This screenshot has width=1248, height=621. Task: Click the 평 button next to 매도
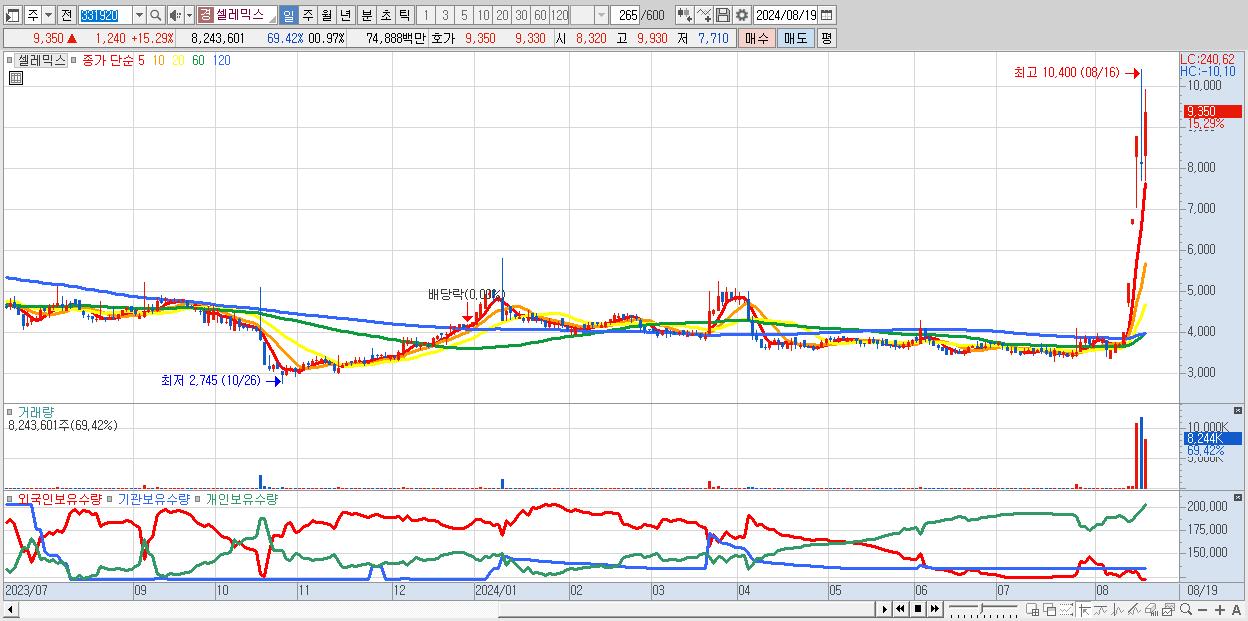[x=826, y=38]
